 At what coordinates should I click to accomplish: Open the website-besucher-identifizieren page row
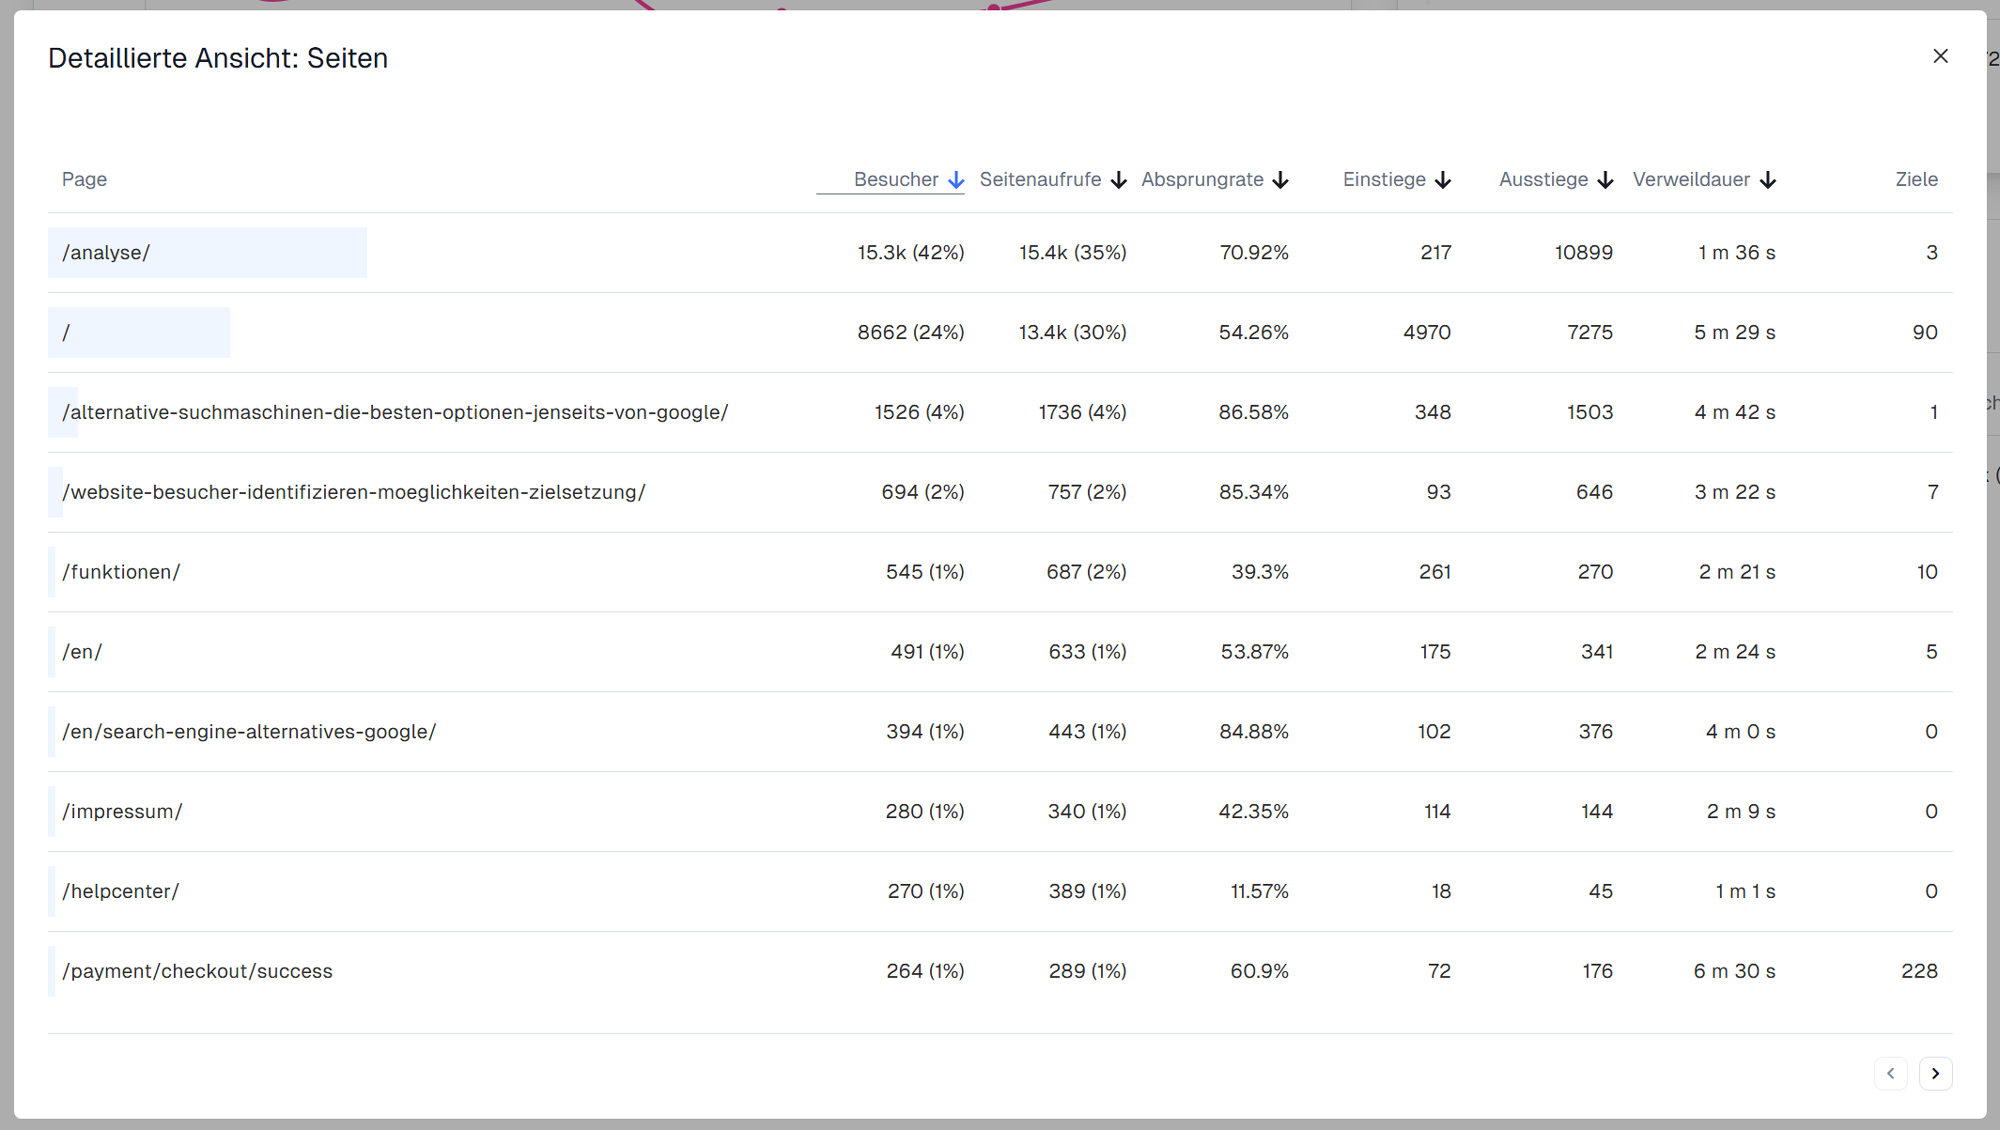coord(353,493)
